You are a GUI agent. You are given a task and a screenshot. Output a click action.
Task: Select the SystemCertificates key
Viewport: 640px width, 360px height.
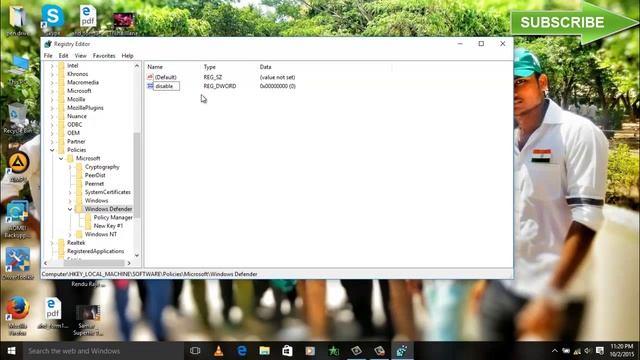coord(108,192)
